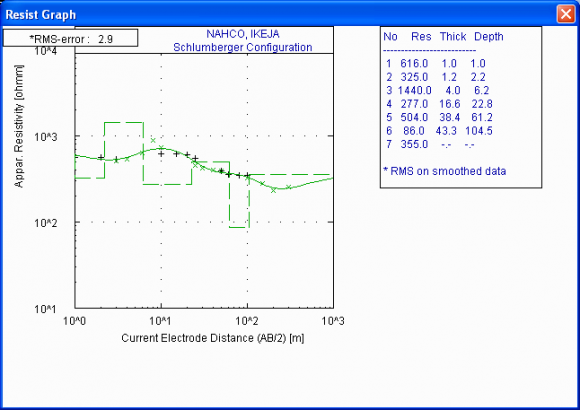Click the 10^0 label on the distance axis
Screen dimensions: 580x410
(74, 320)
